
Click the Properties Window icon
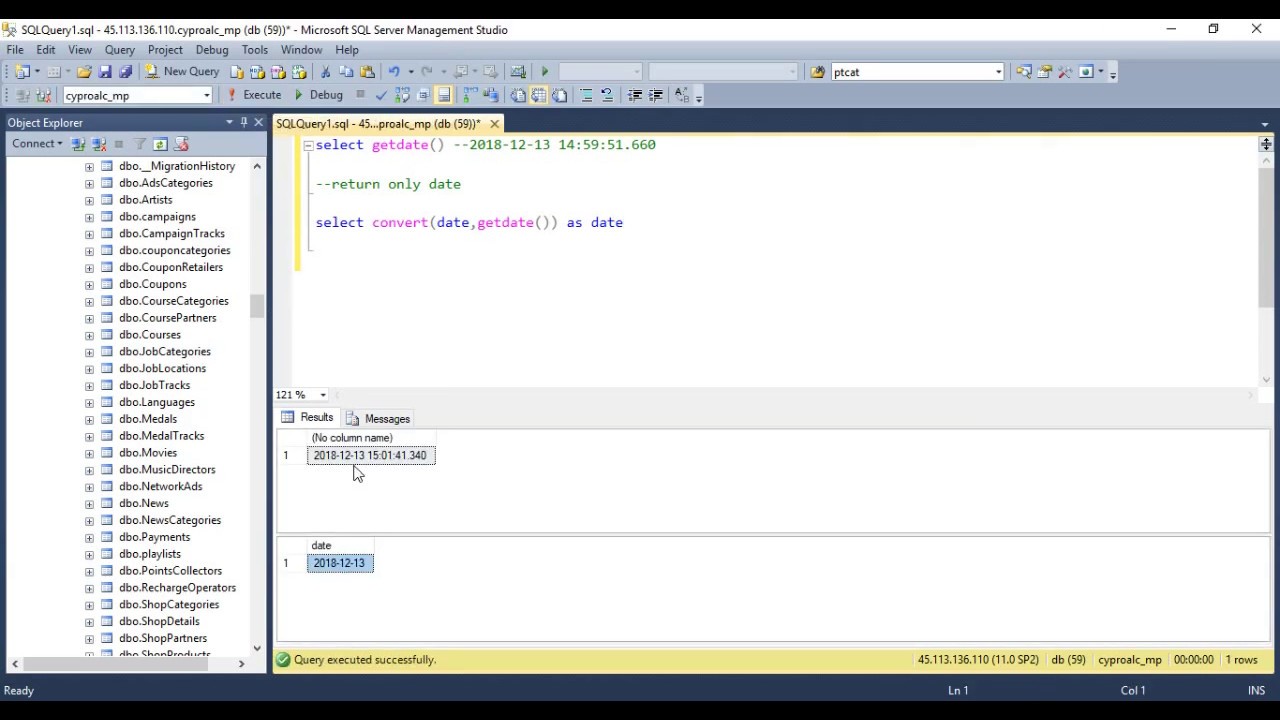point(1044,72)
